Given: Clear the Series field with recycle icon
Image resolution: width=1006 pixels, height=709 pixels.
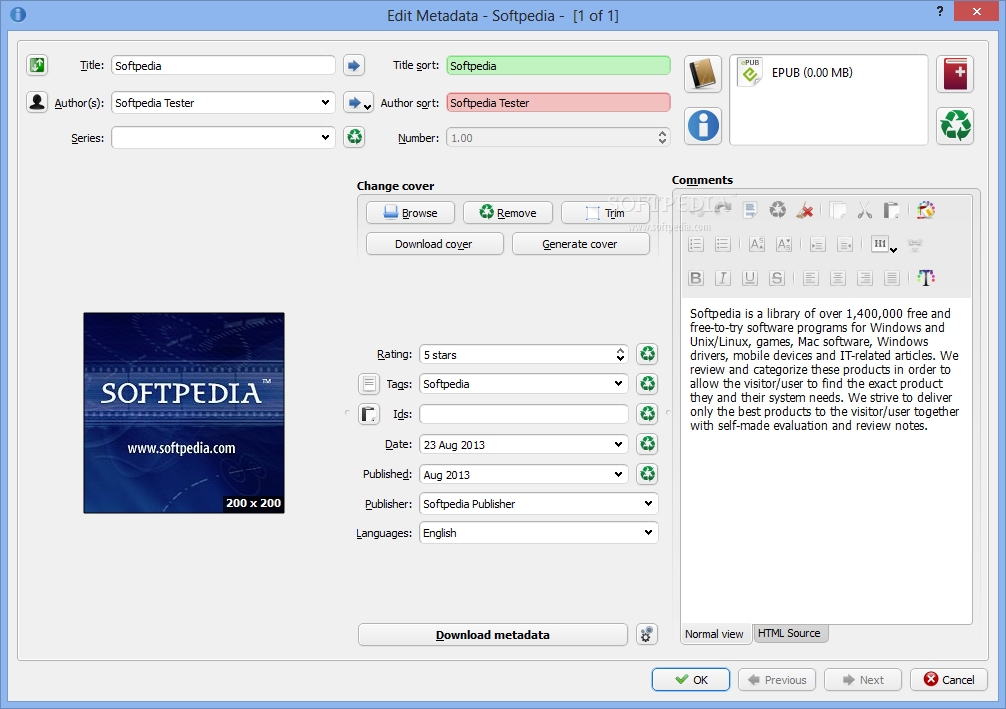Looking at the screenshot, I should 354,137.
